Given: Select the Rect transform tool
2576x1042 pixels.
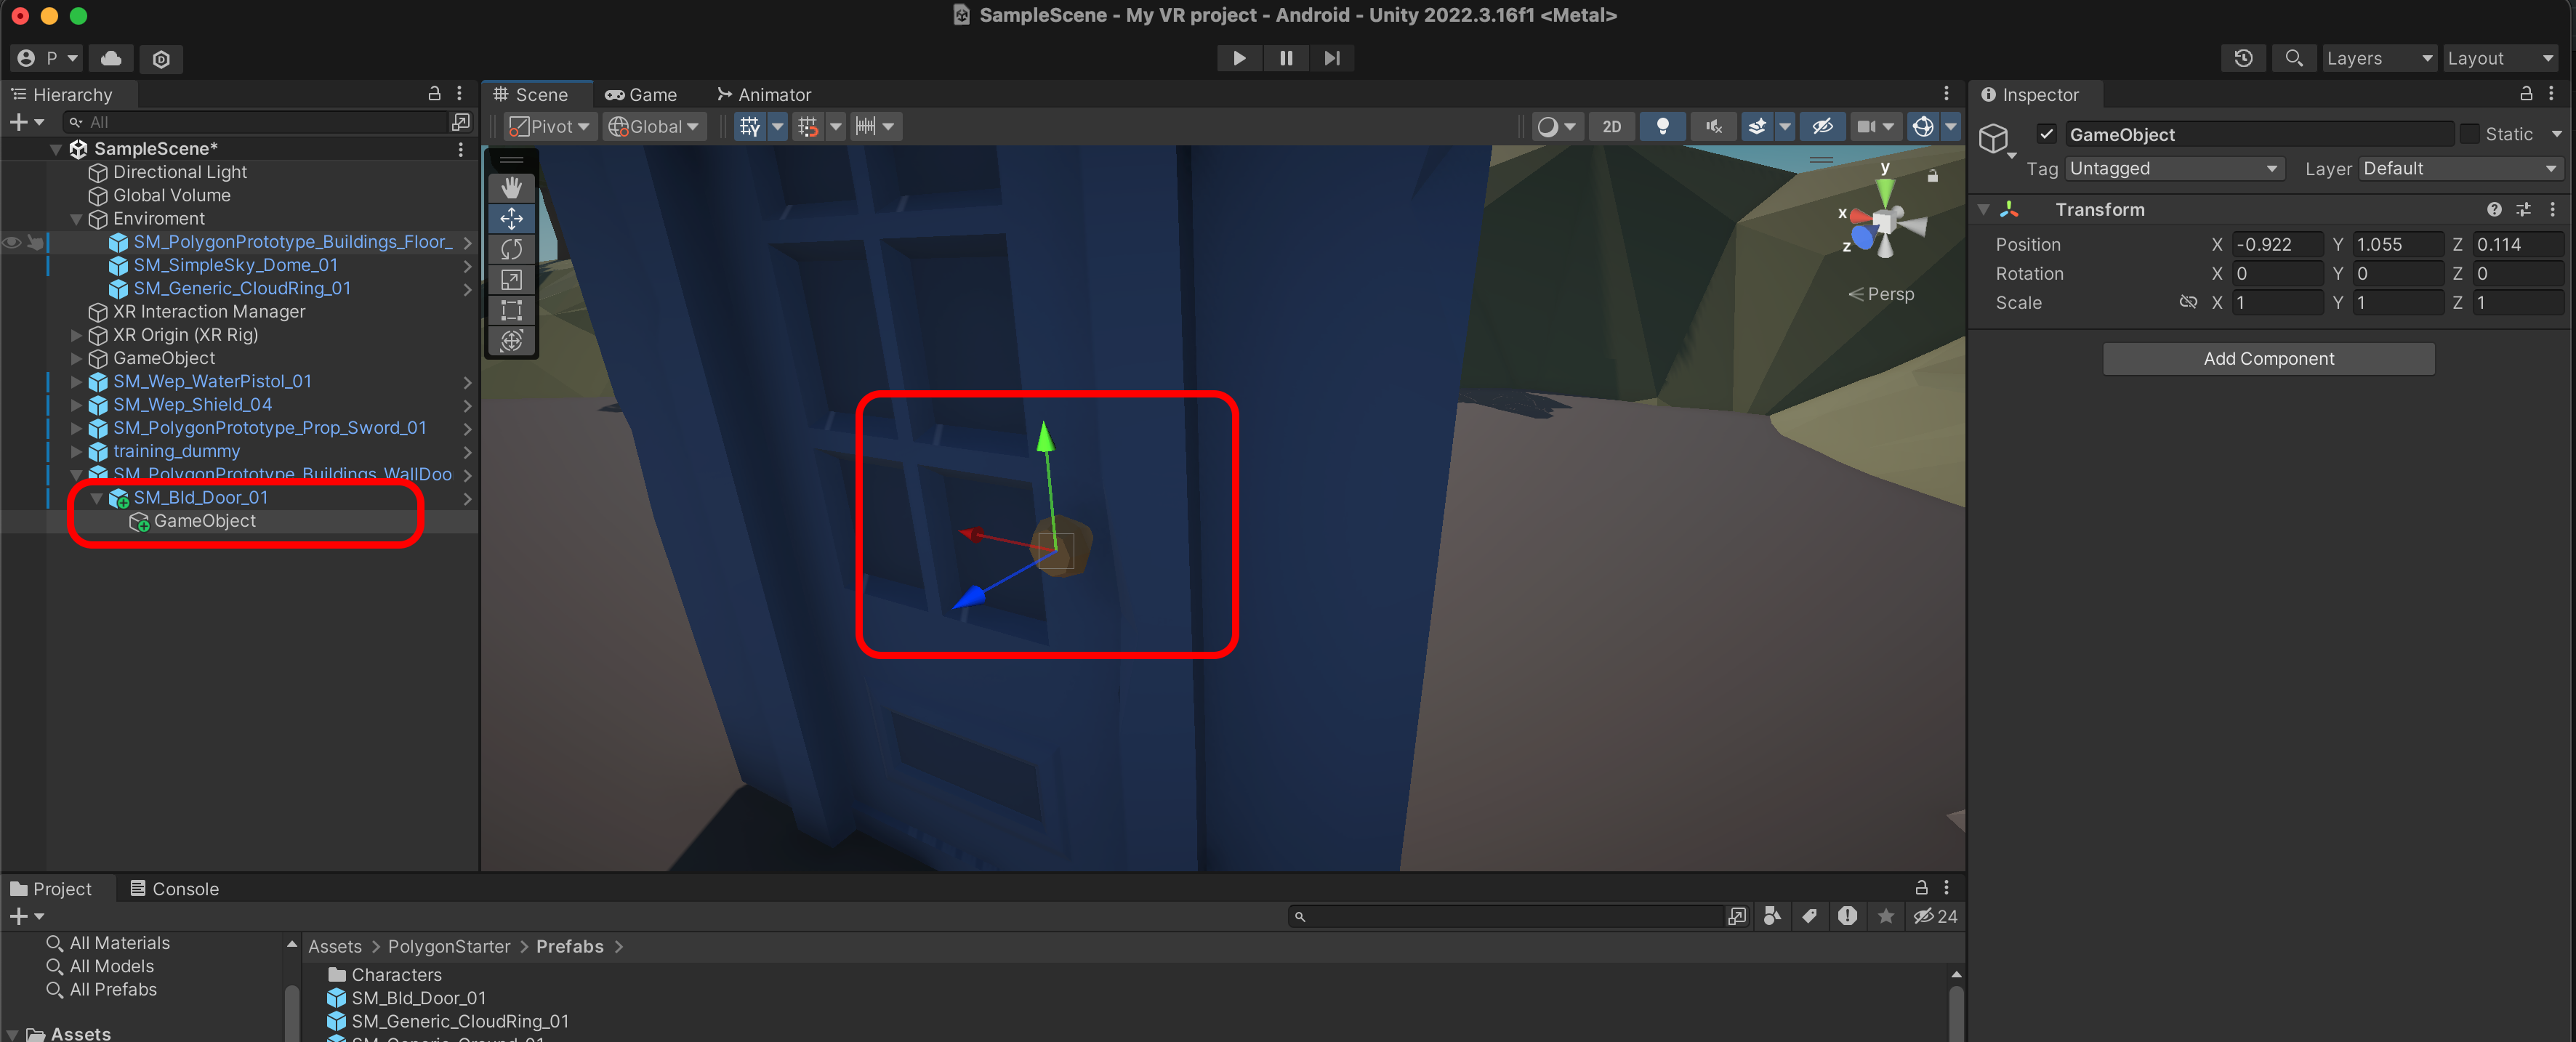Looking at the screenshot, I should 511,310.
